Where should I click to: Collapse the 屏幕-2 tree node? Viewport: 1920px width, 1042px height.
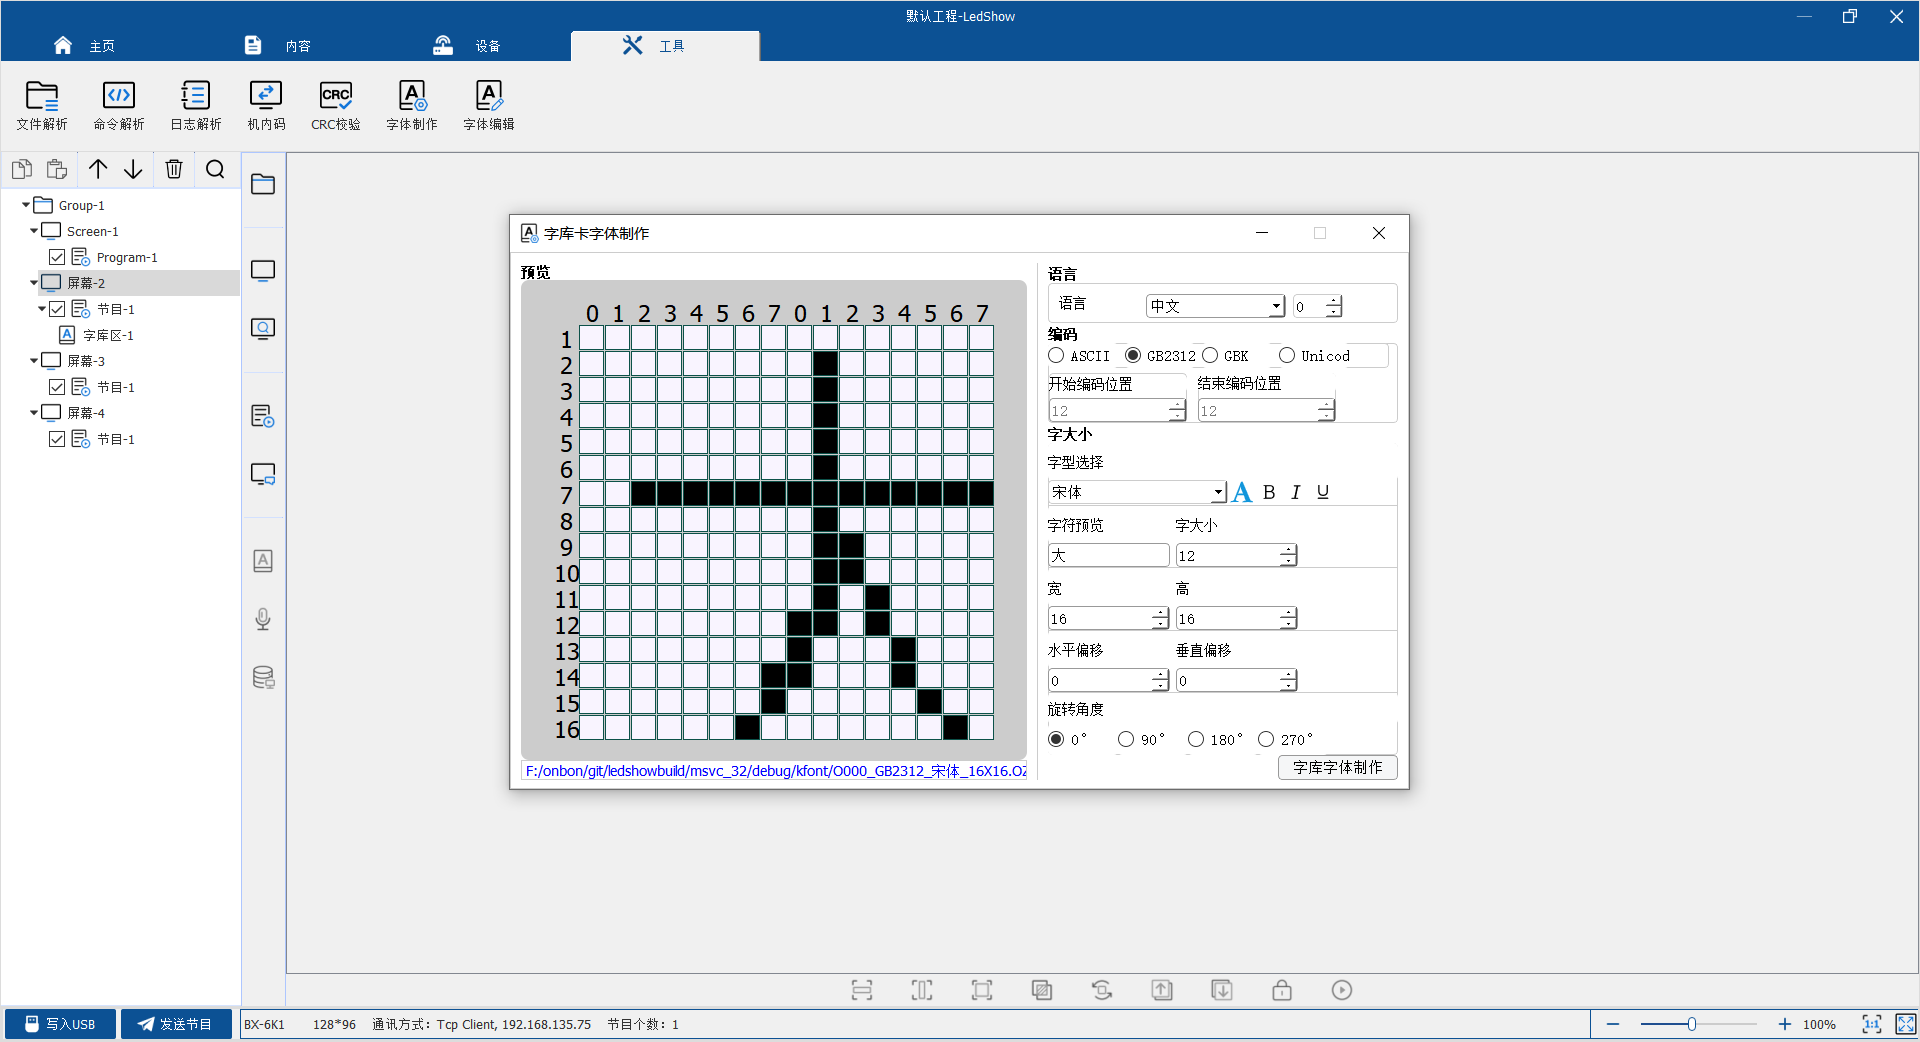pyautogui.click(x=34, y=283)
